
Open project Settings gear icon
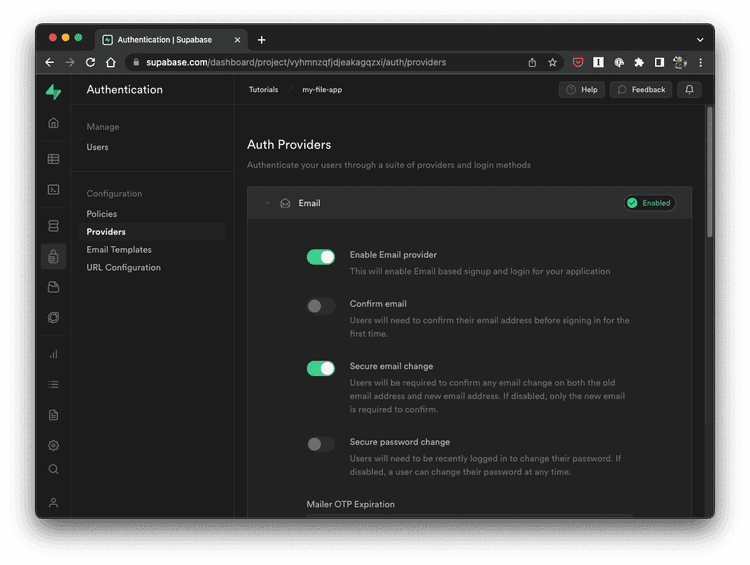pyautogui.click(x=54, y=445)
